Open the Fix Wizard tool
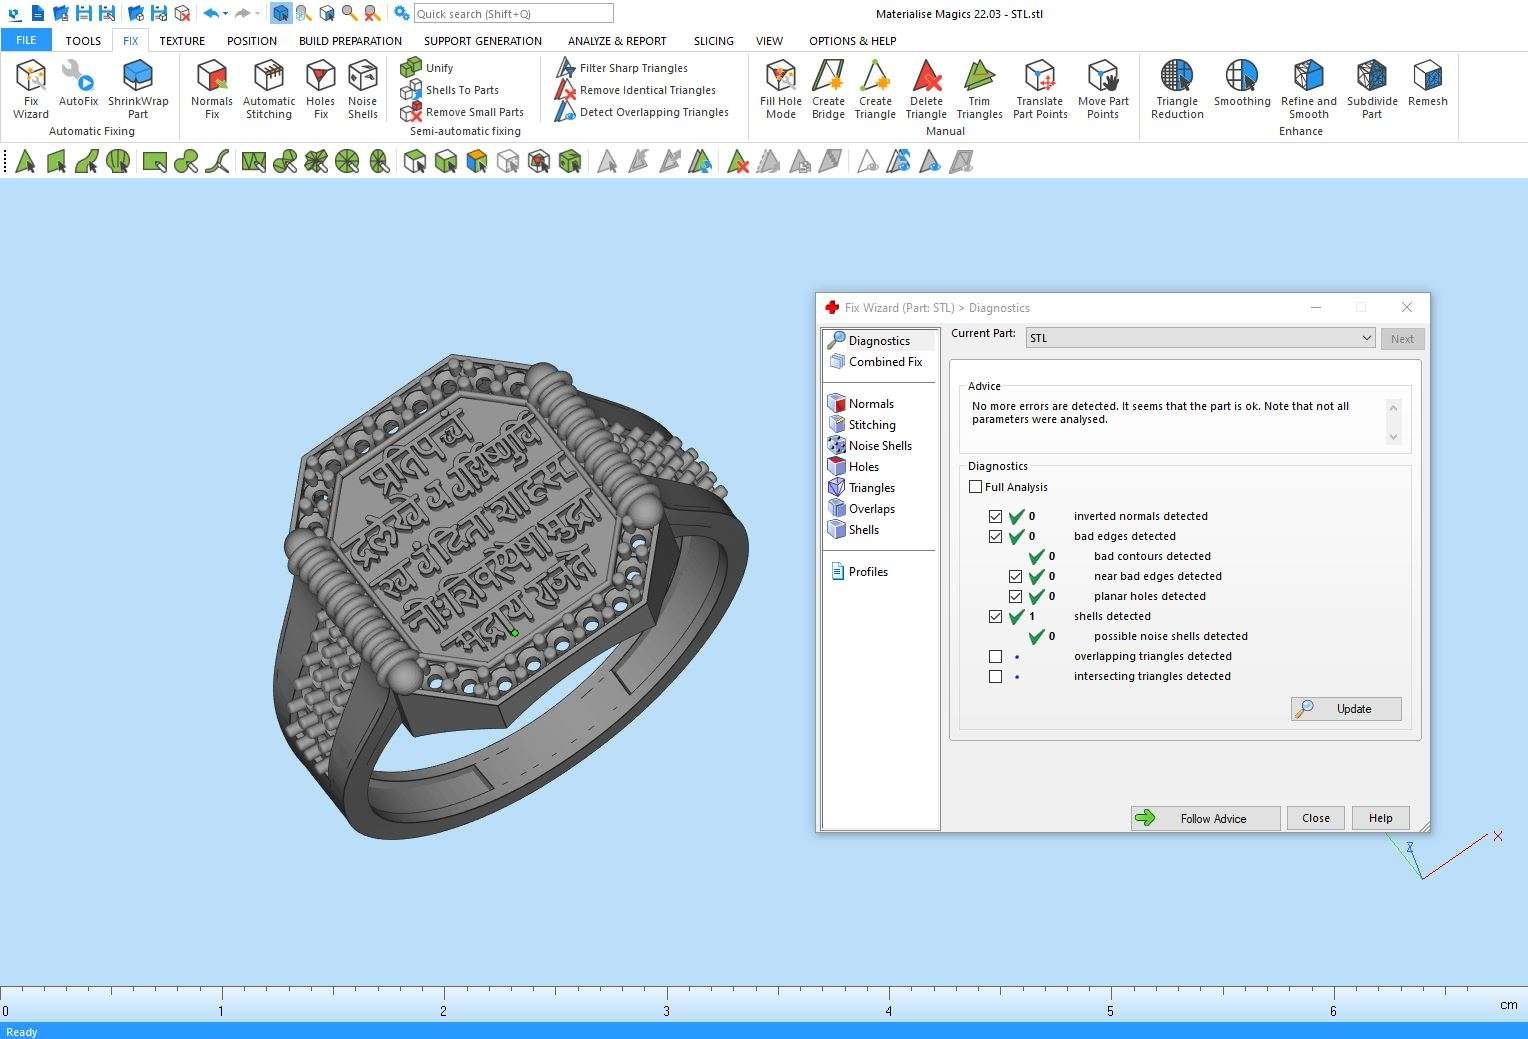 31,88
